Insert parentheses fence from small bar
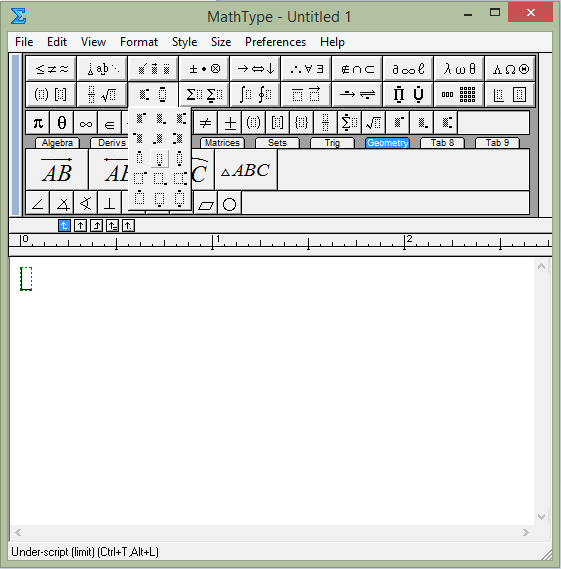The width and height of the screenshot is (561, 569). [x=254, y=123]
